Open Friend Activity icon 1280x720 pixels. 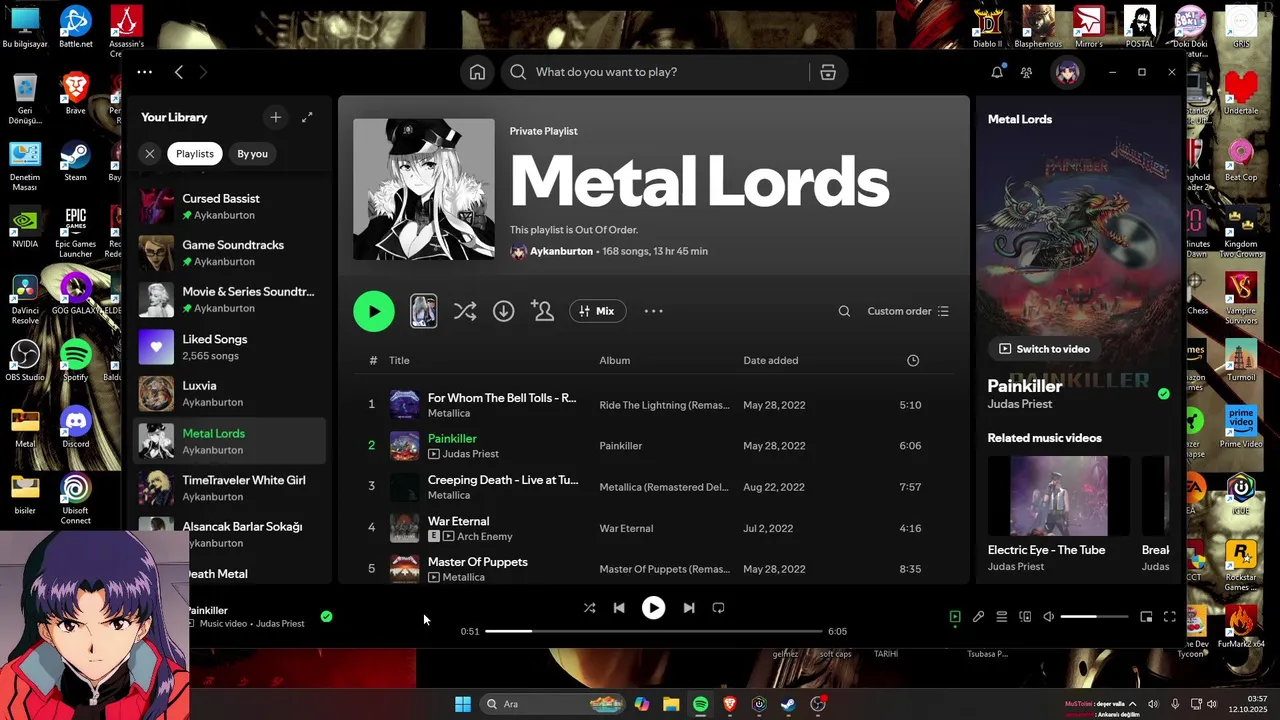click(1026, 72)
